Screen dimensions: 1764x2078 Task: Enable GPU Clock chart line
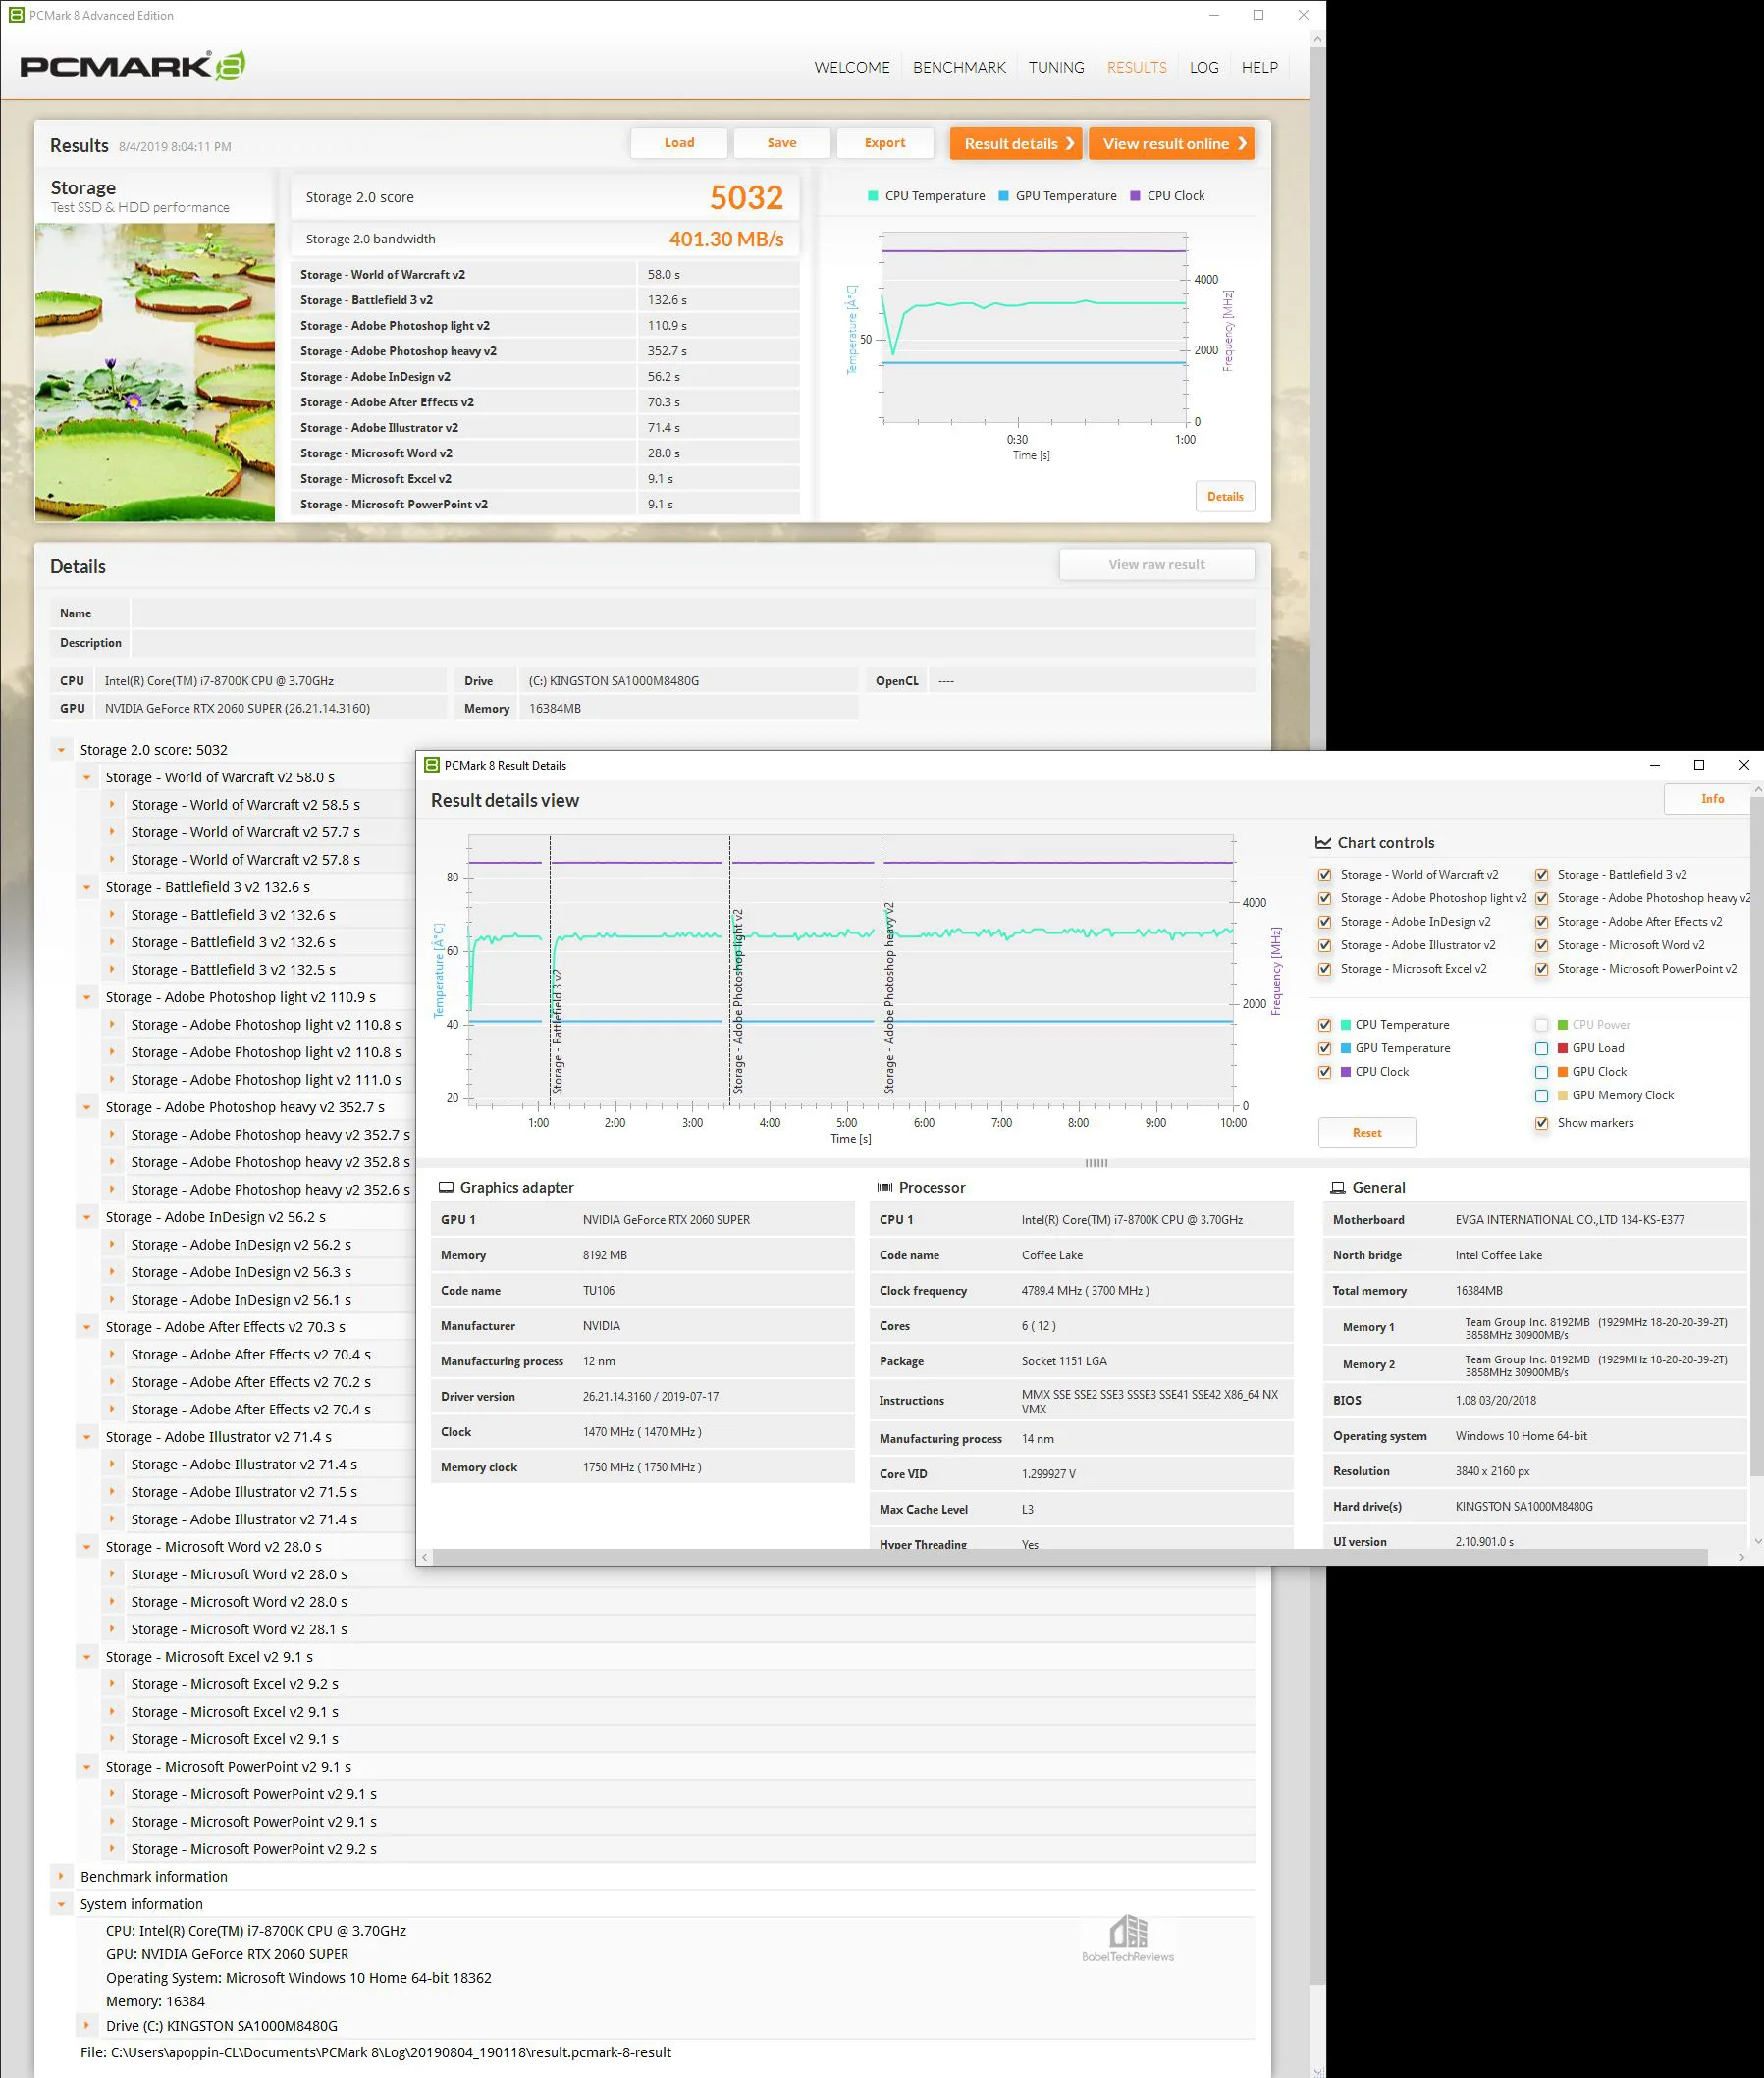click(x=1542, y=1072)
